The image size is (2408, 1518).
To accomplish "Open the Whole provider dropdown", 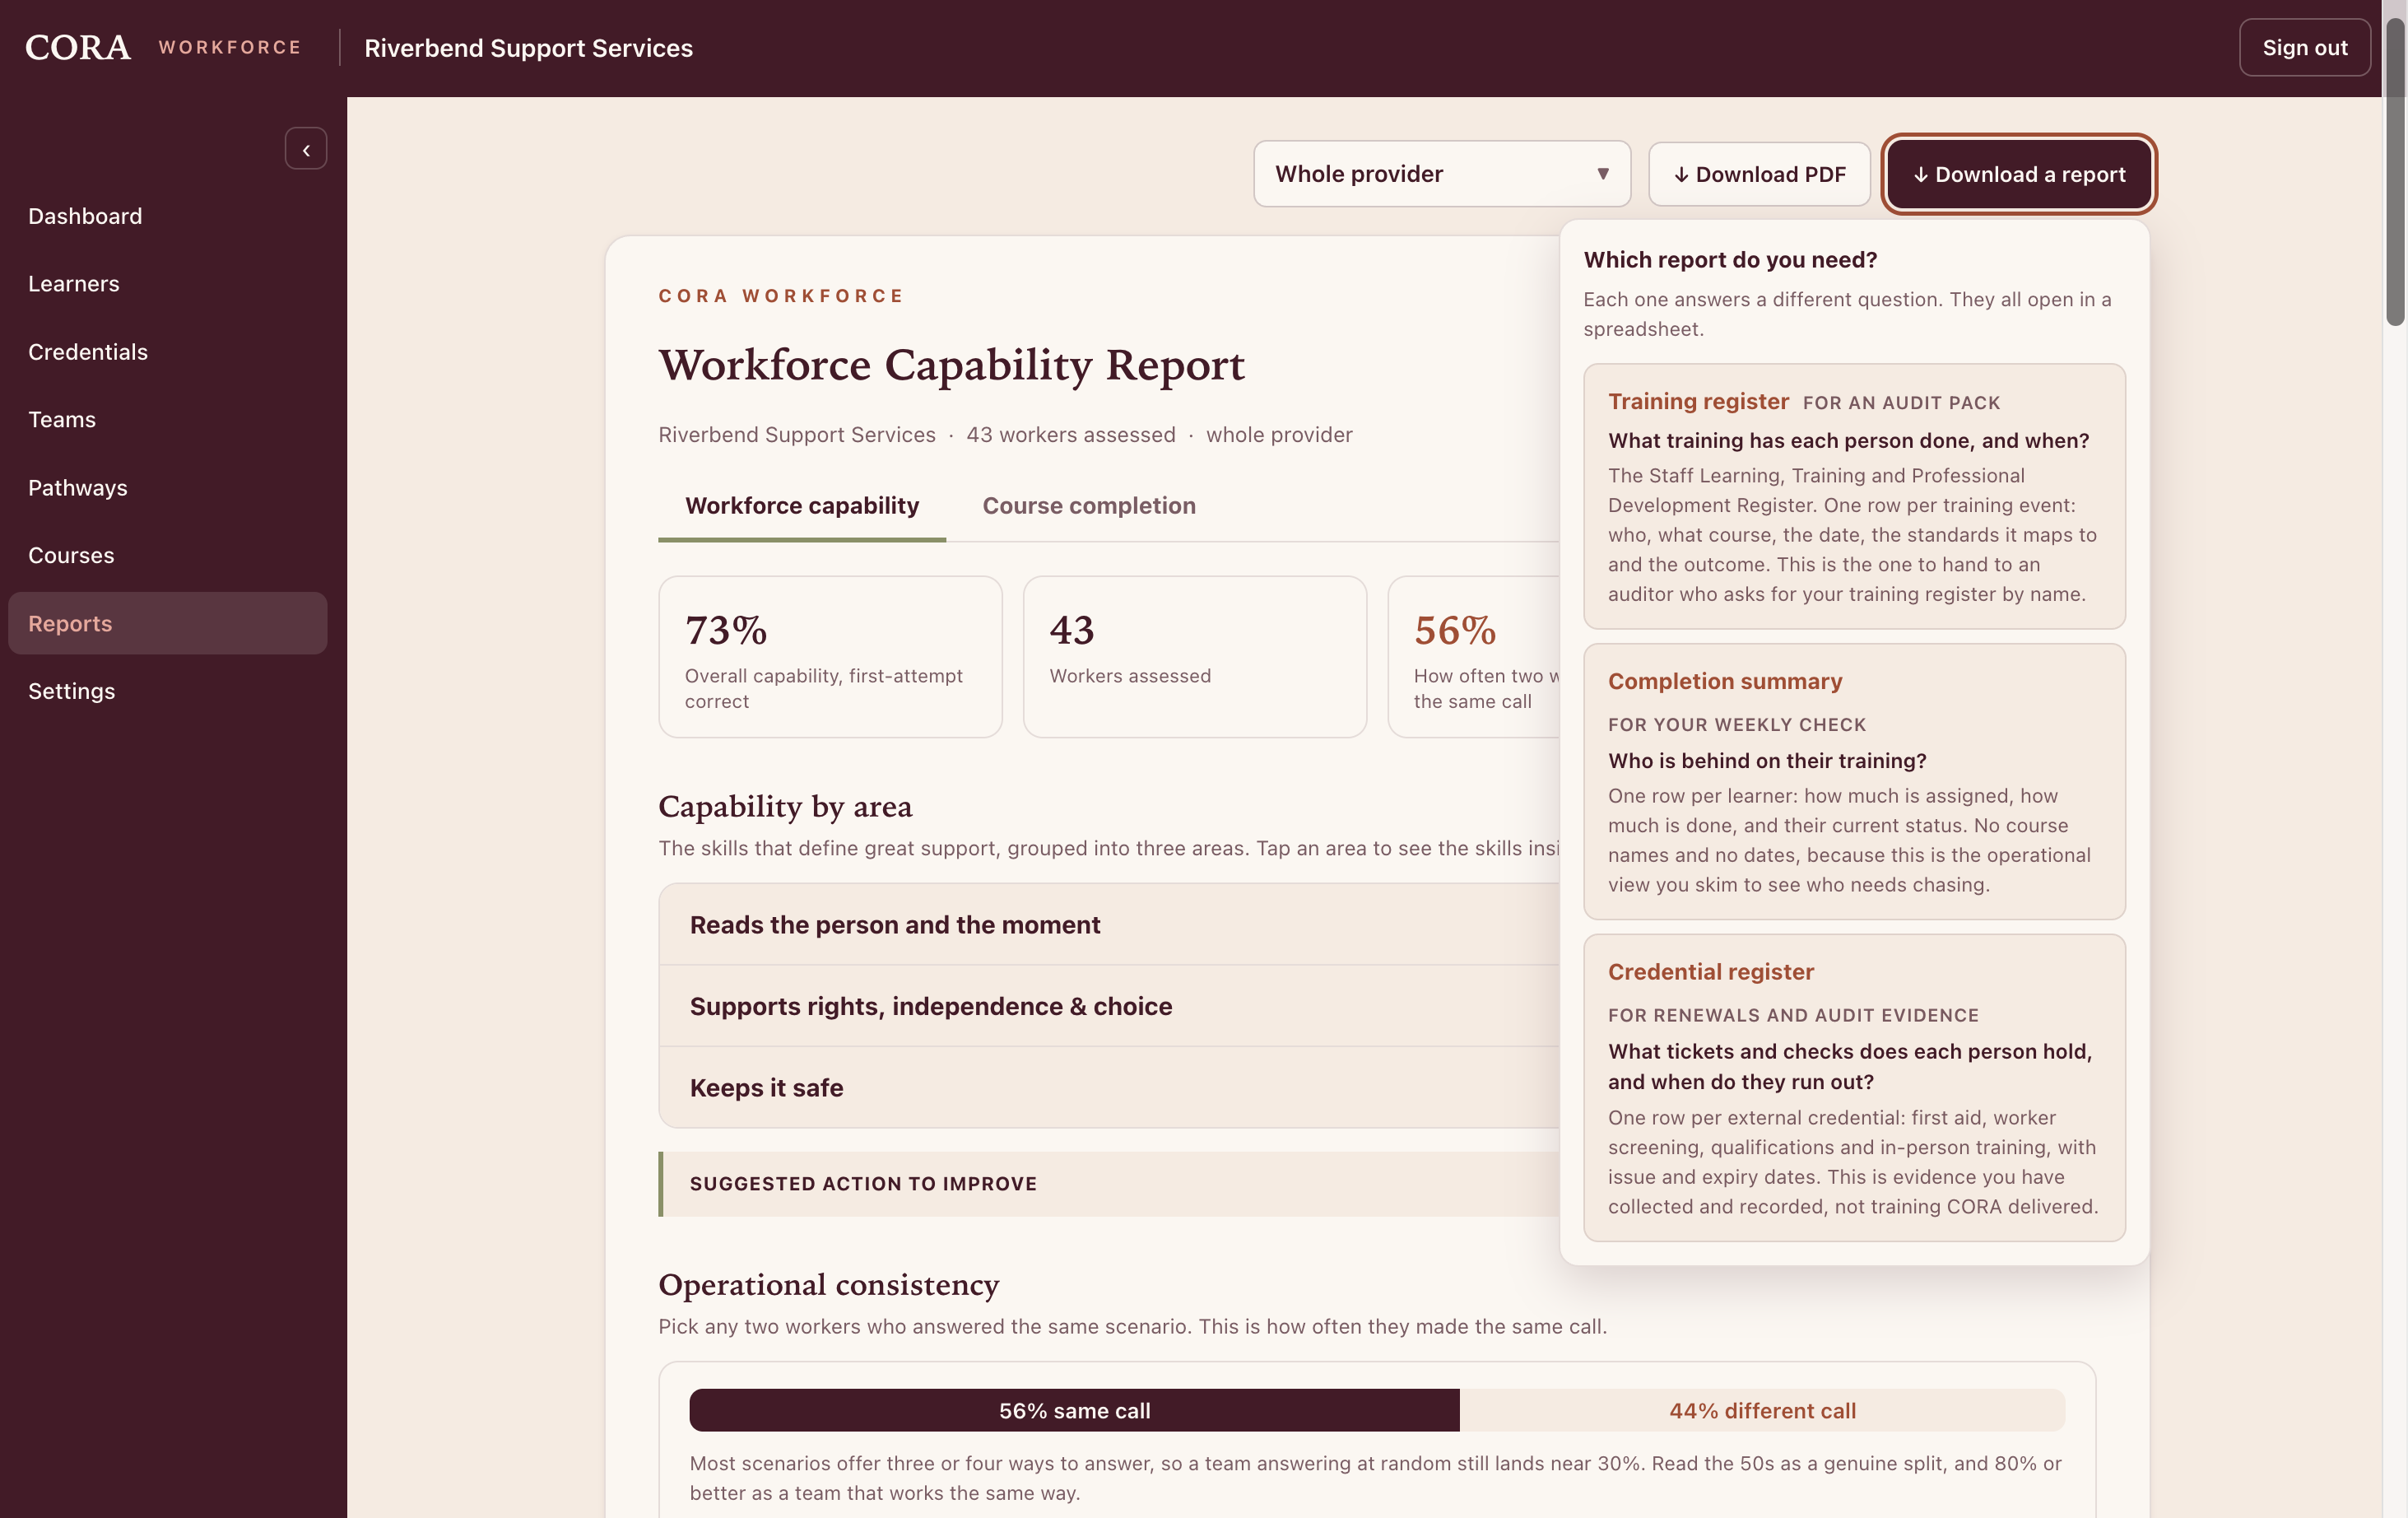I will (1441, 174).
